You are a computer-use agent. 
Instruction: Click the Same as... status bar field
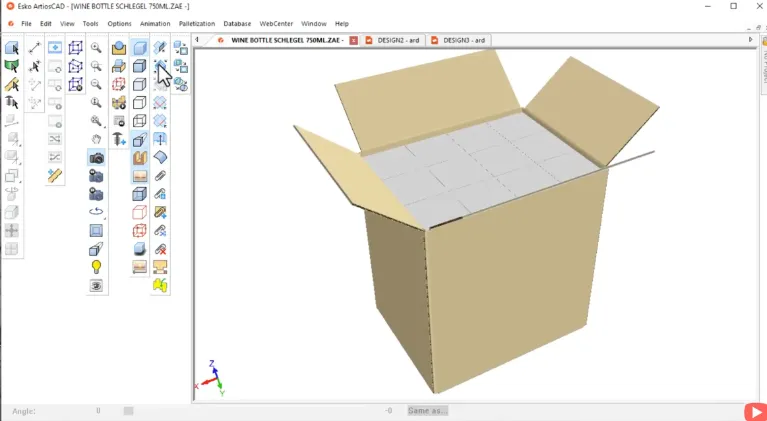428,411
